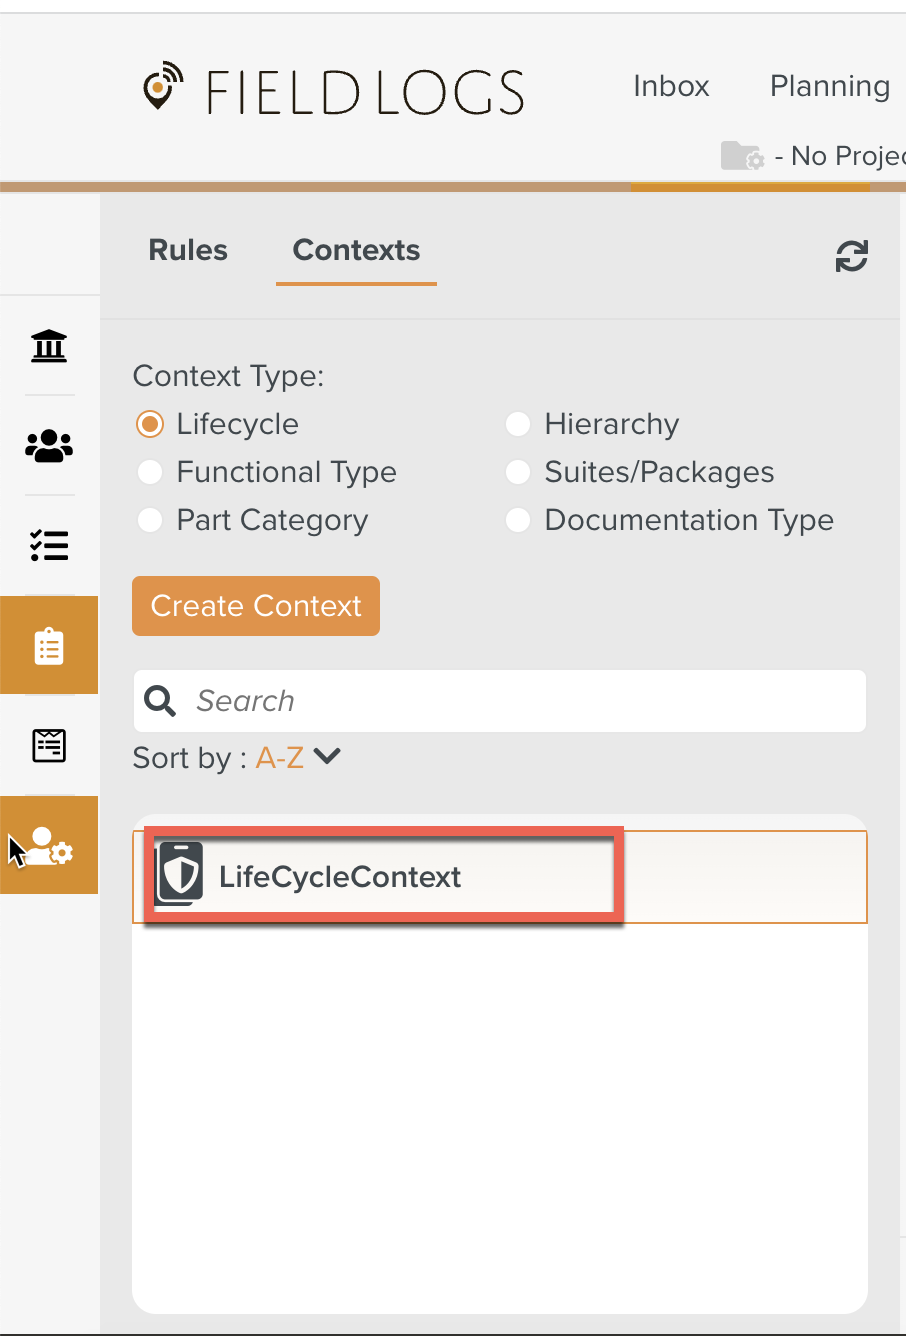
Task: Open the report panel icon in sidebar
Action: [x=49, y=745]
